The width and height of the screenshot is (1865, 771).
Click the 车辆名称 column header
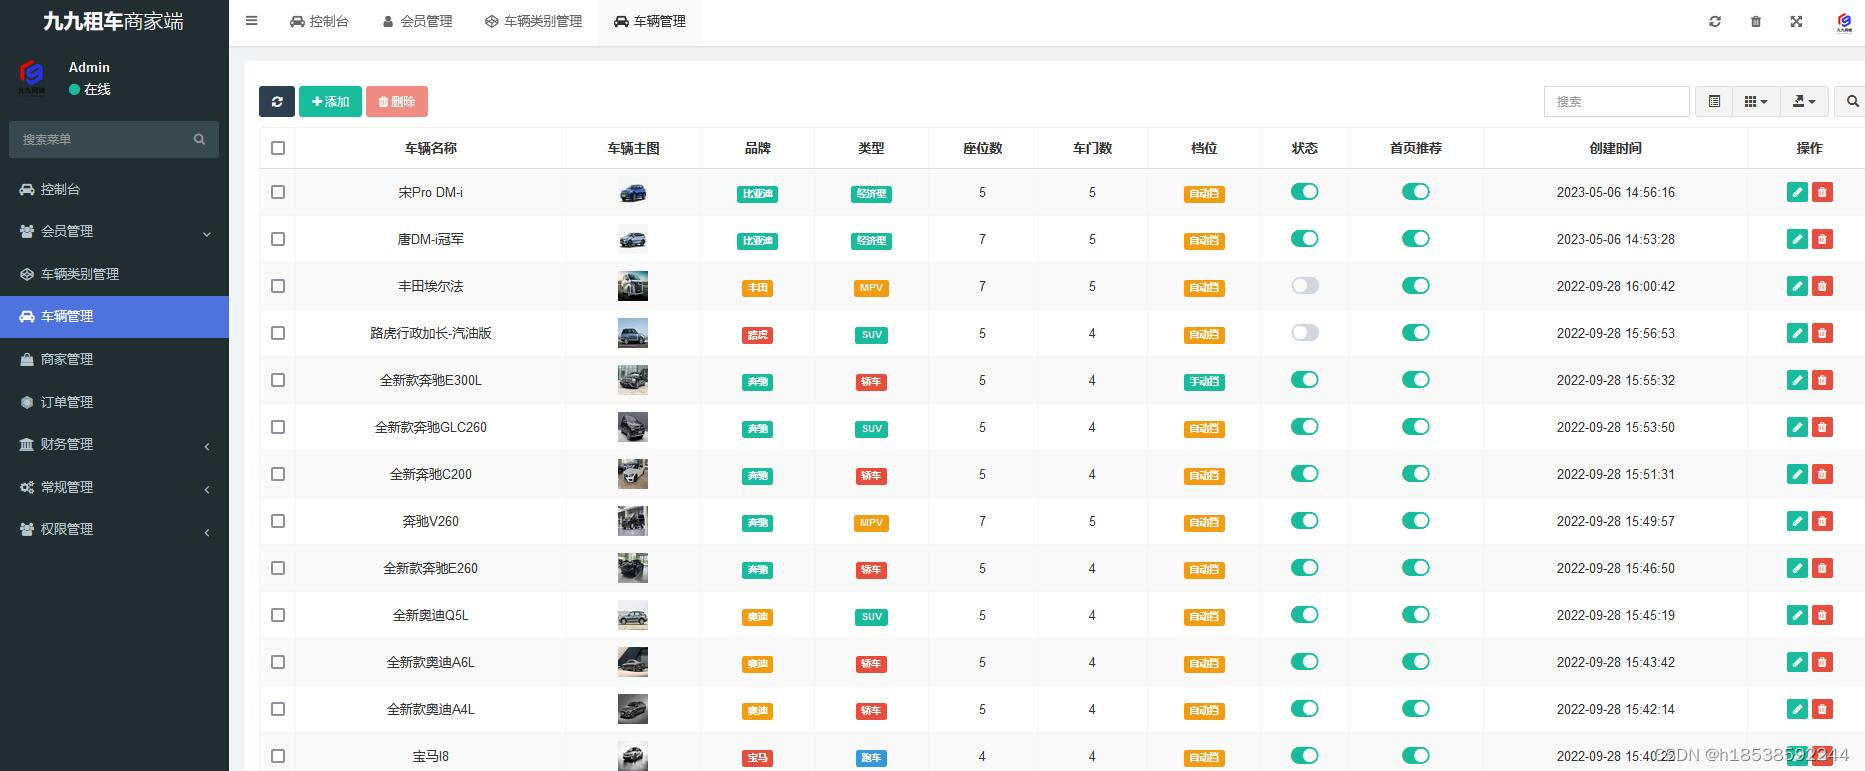(430, 148)
